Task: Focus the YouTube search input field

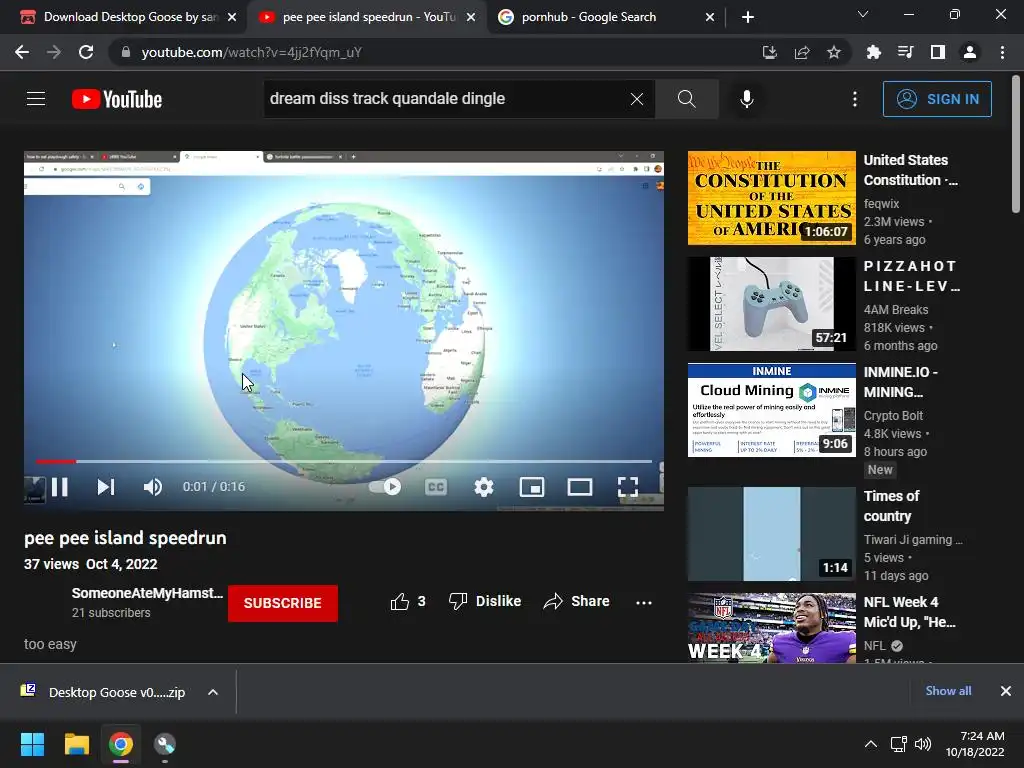Action: tap(446, 99)
